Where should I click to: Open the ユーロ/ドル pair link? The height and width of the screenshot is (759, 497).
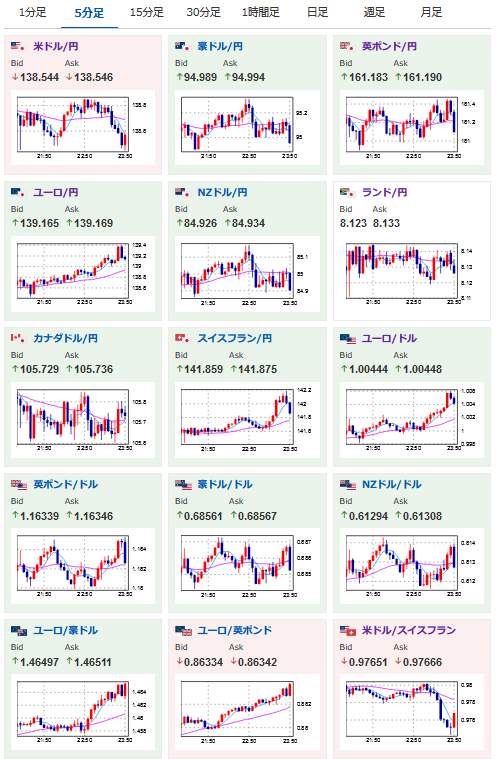click(x=389, y=338)
